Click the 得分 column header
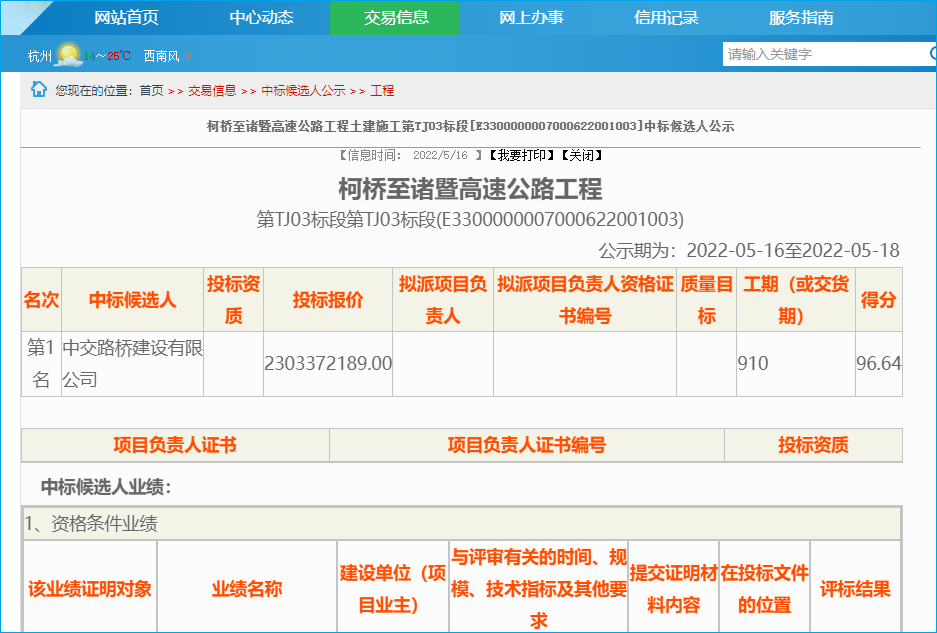The image size is (937, 633). [x=878, y=300]
